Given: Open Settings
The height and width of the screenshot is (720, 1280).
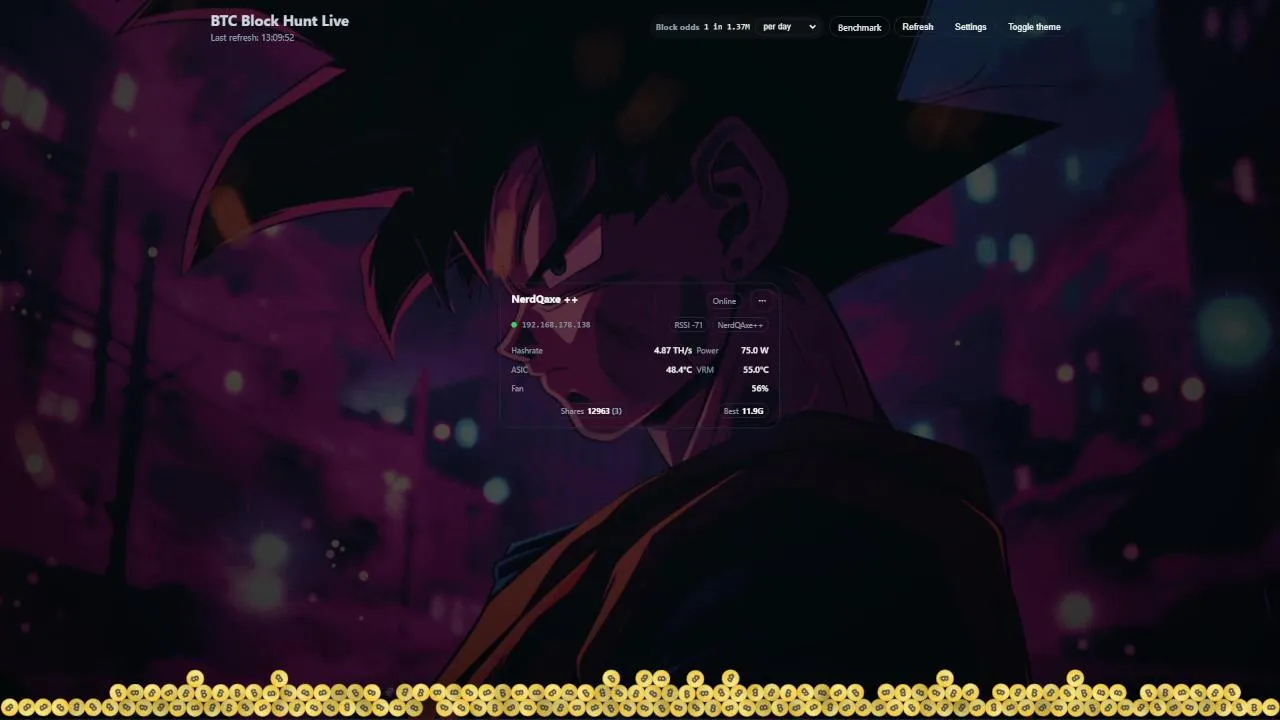Looking at the screenshot, I should tap(970, 27).
